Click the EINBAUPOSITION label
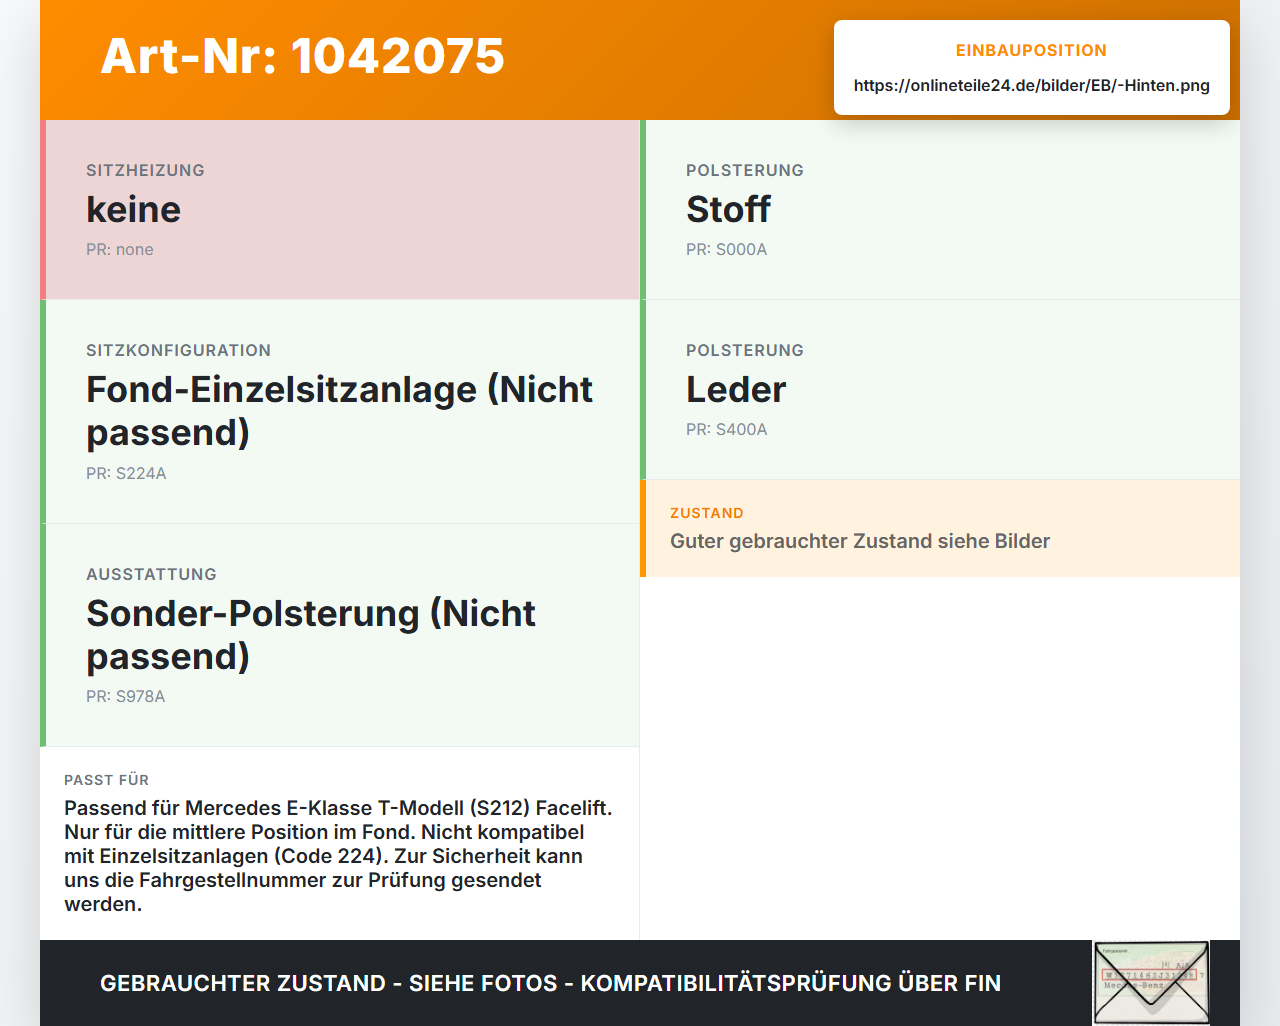Image resolution: width=1280 pixels, height=1026 pixels. (x=1031, y=50)
